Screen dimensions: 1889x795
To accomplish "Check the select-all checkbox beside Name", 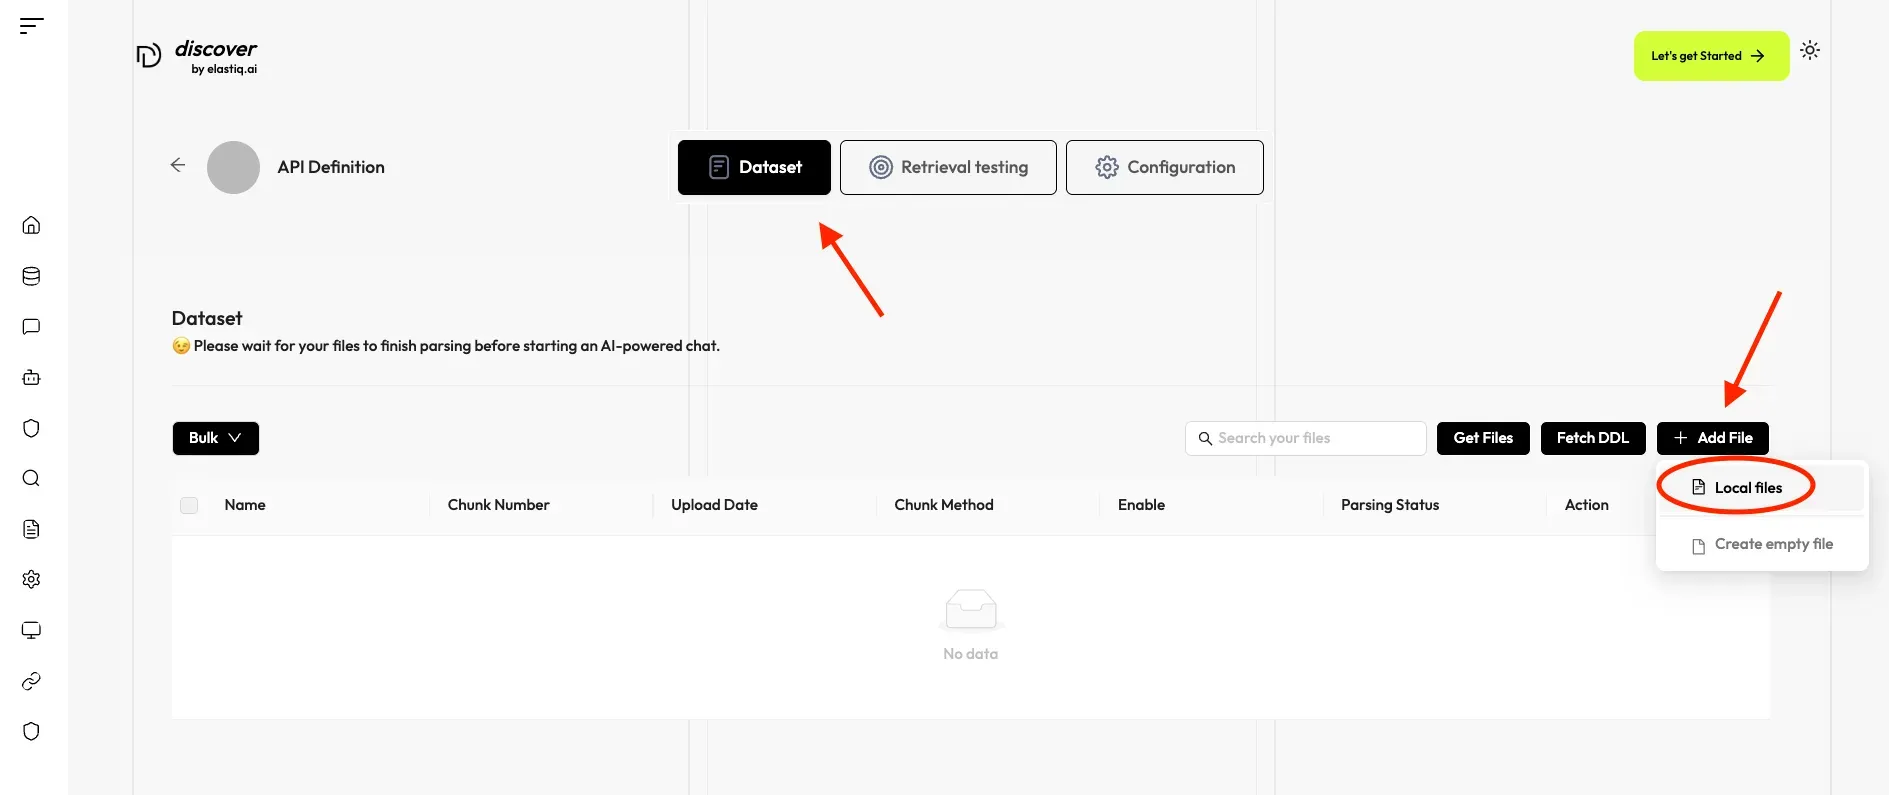I will 189,505.
